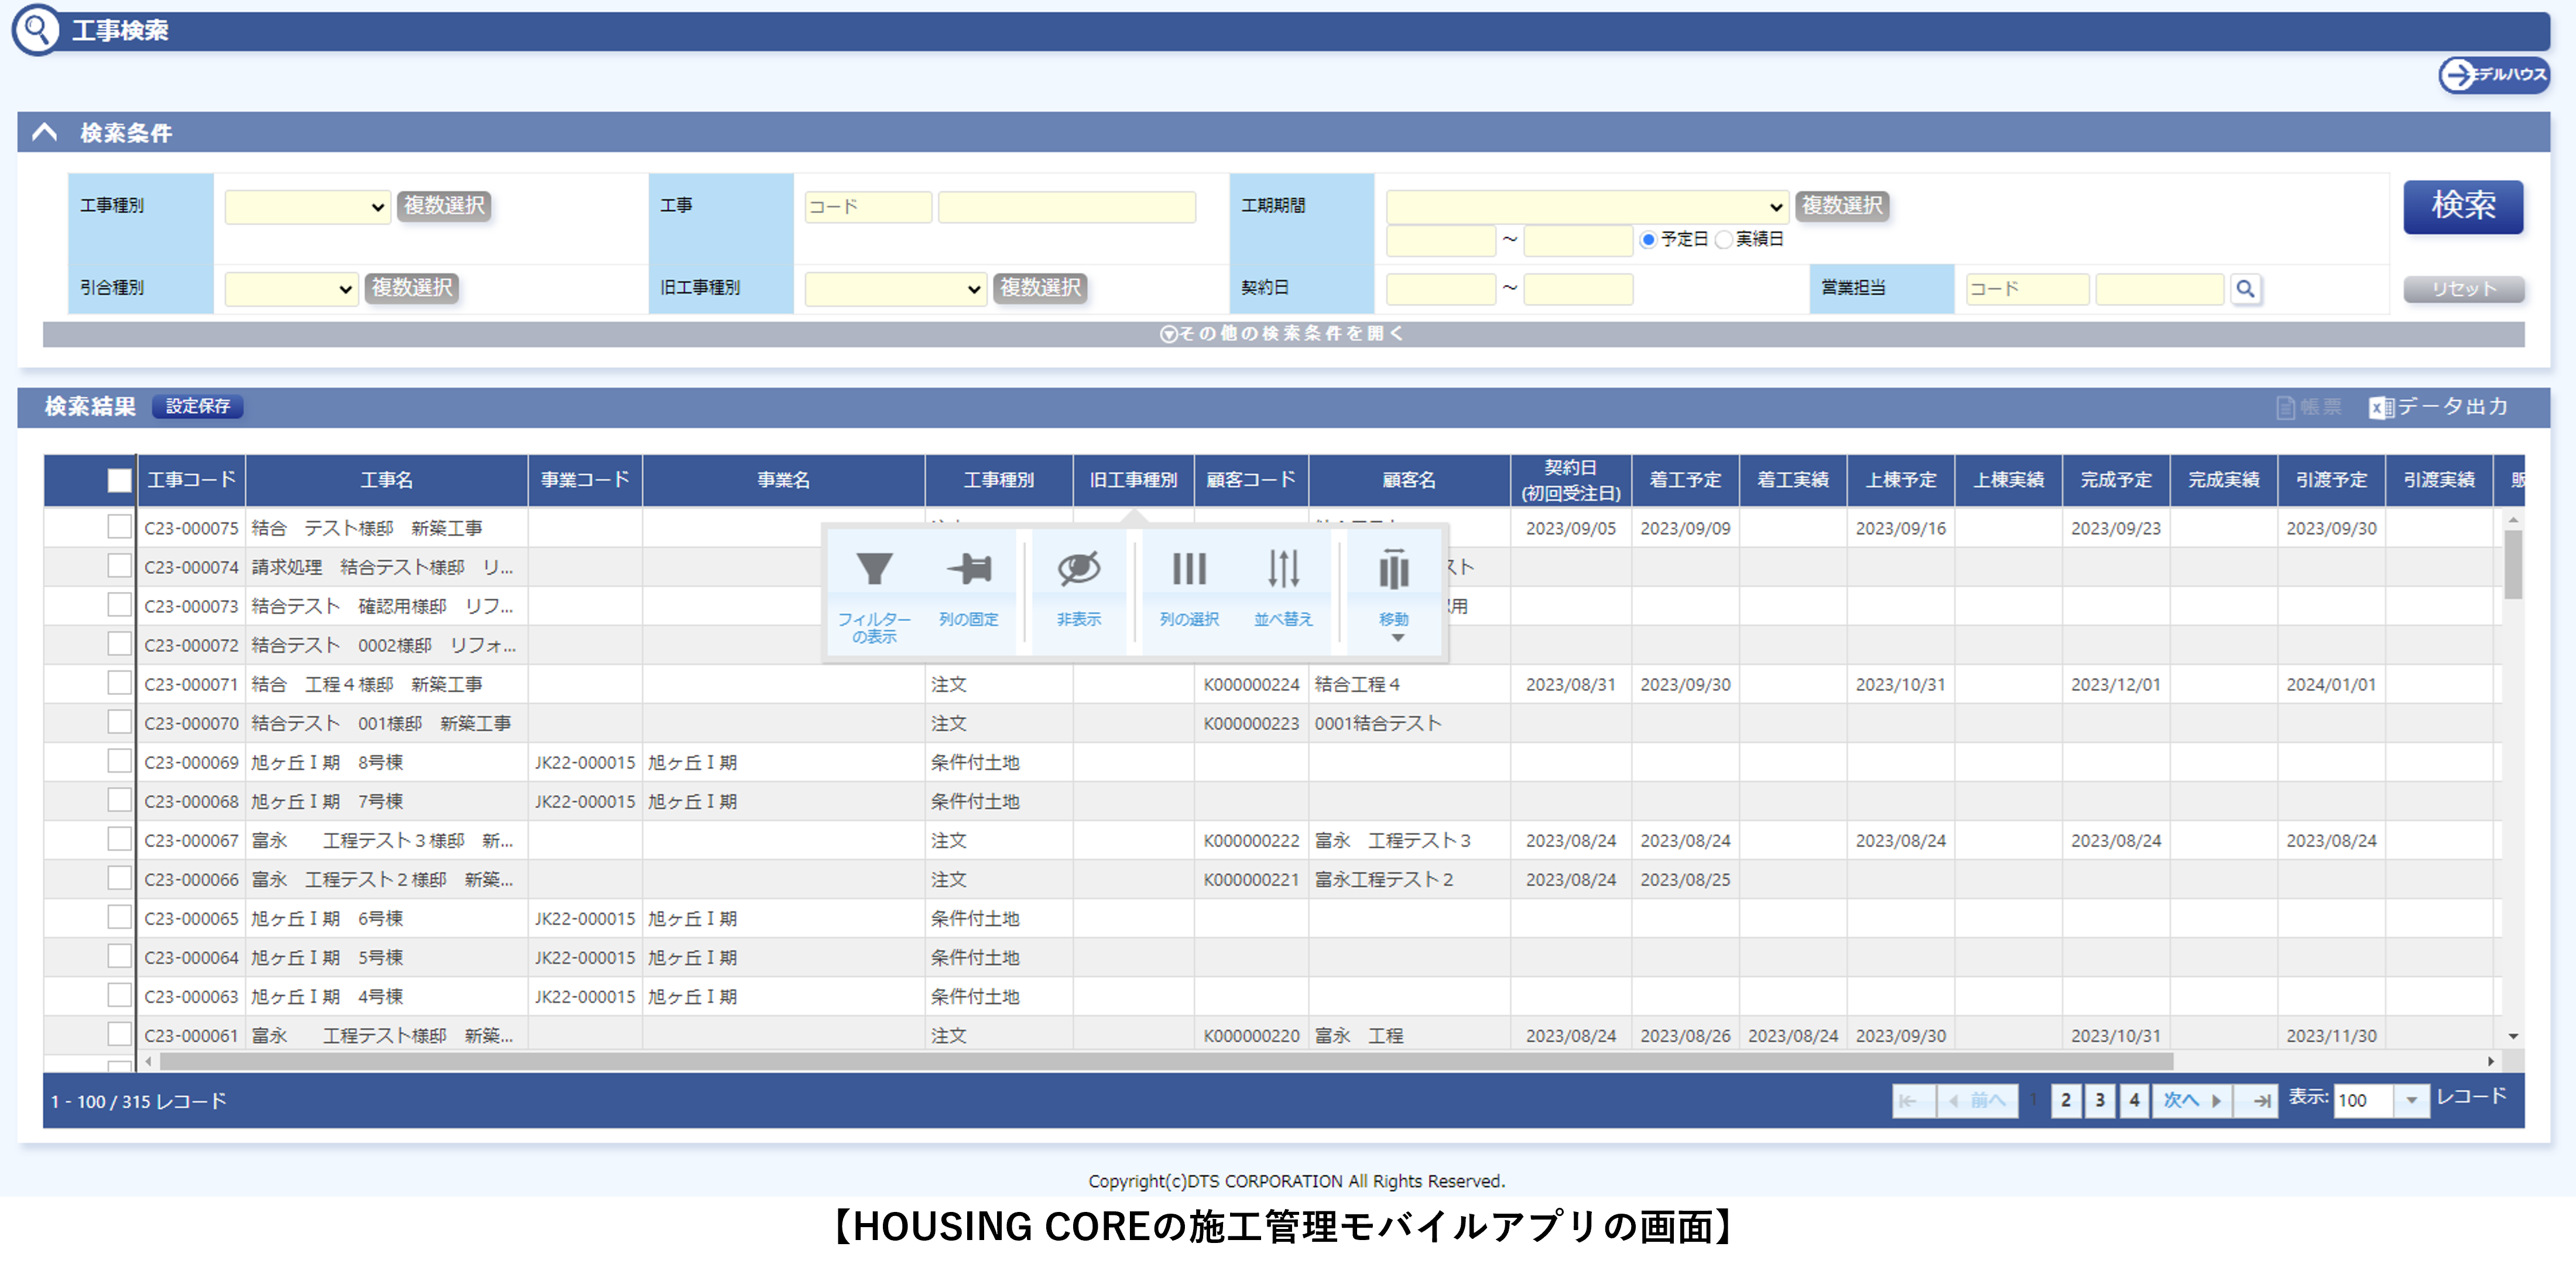Check the row C23-000063 checkbox

[119, 995]
